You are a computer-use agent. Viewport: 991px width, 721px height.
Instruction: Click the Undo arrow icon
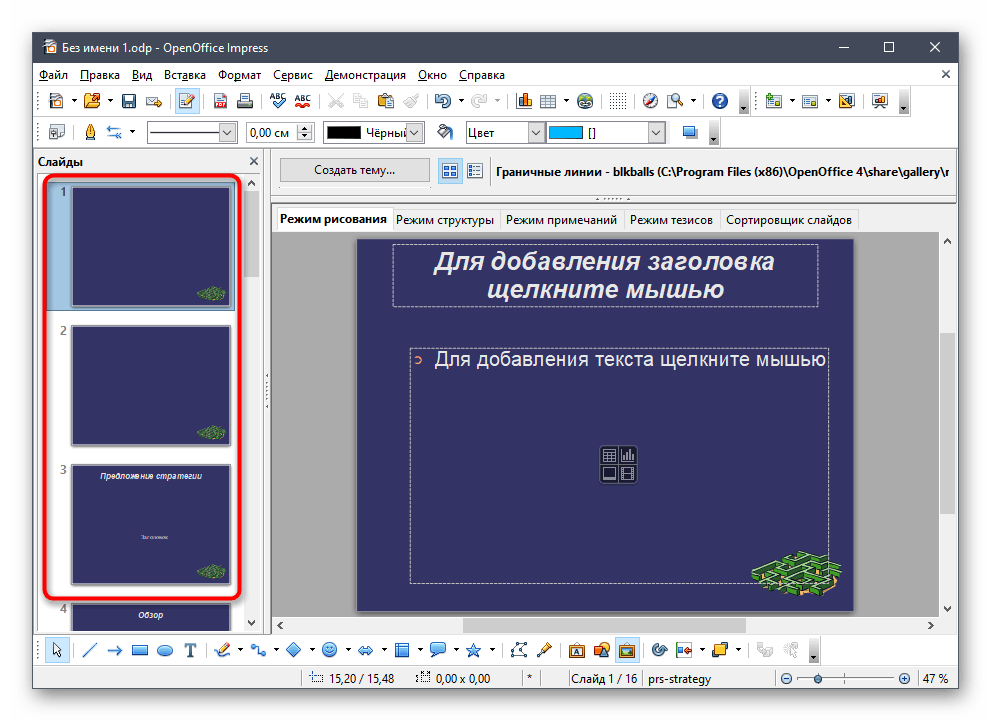coord(443,101)
